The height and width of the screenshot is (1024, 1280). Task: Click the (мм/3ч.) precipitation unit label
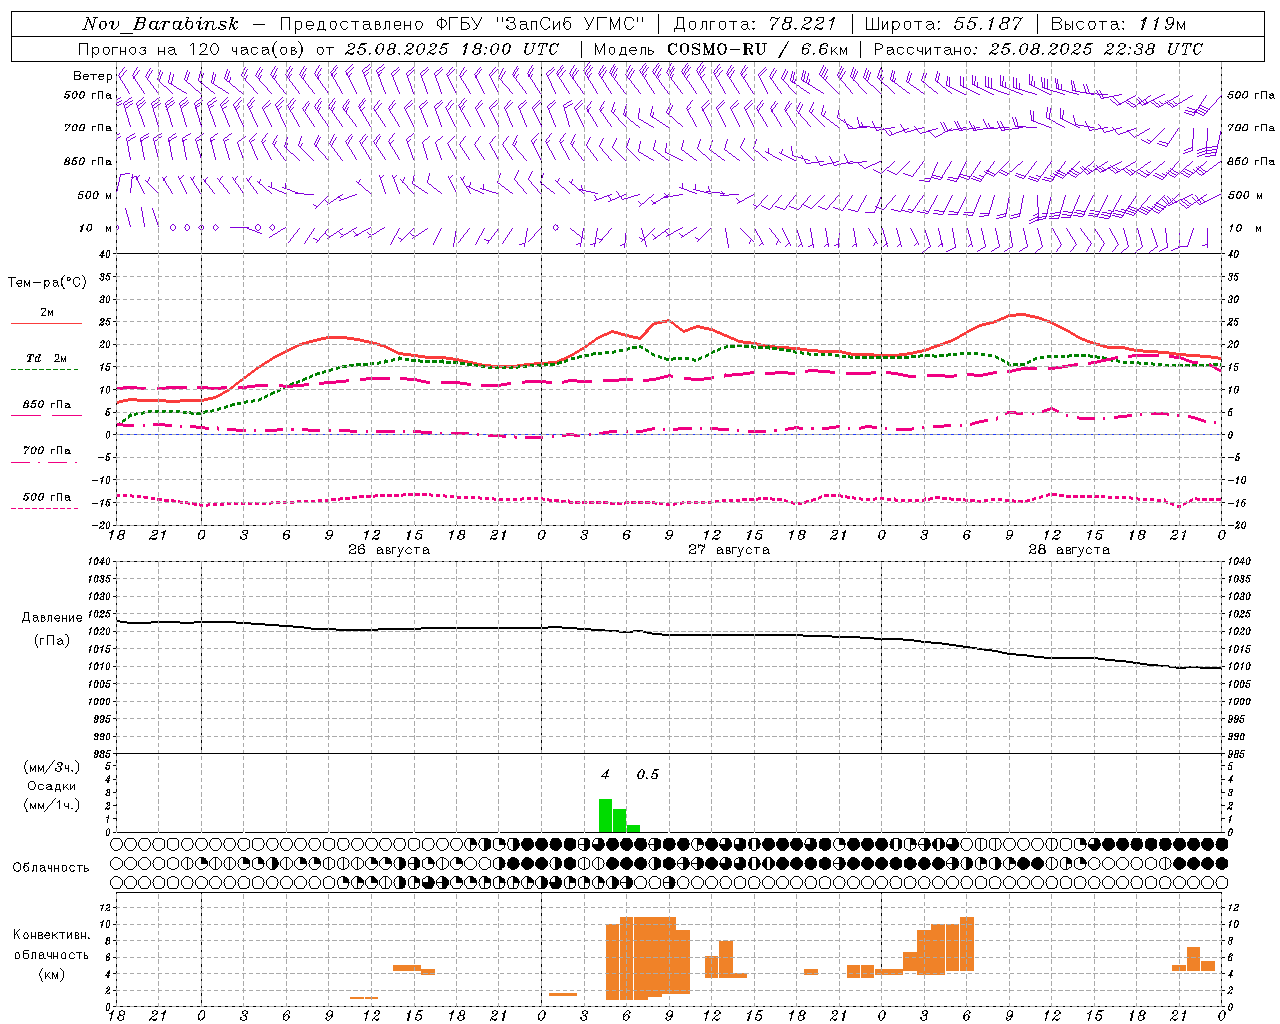click(x=52, y=767)
